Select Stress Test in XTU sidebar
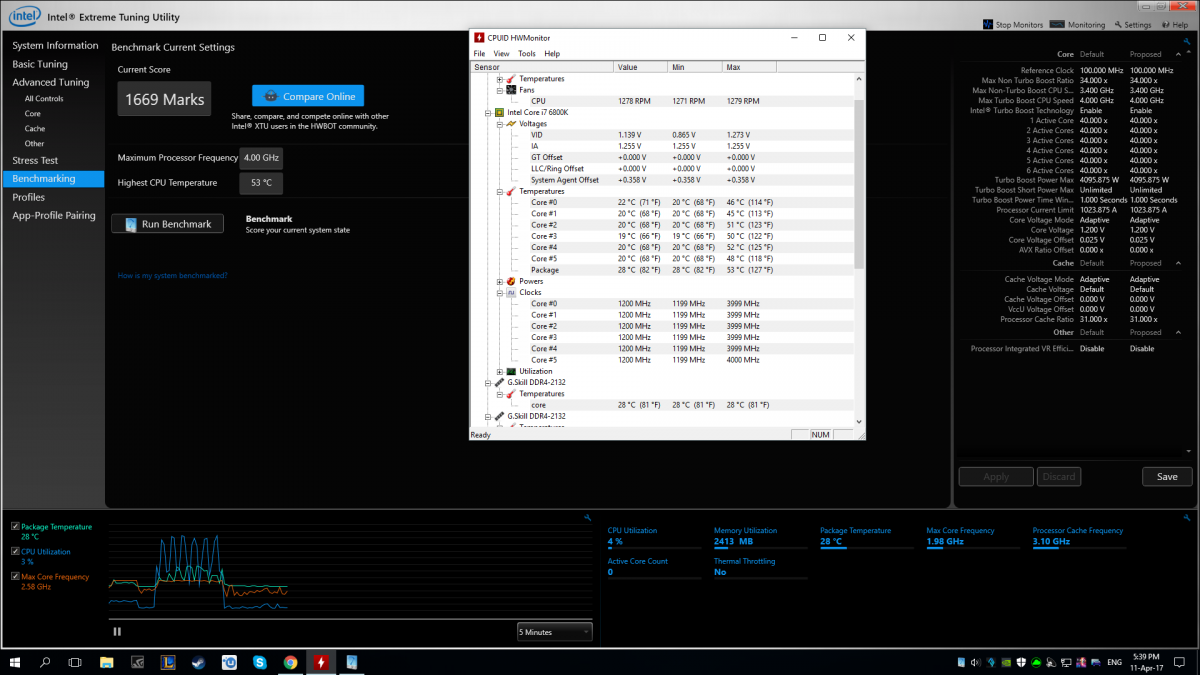The image size is (1200, 675). [35, 160]
